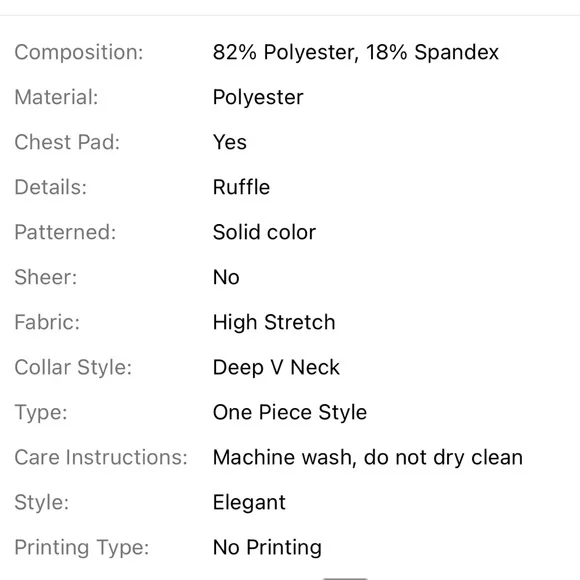Click Machine wash, do not dry clean text
Viewport: 580px width, 580px height.
tap(368, 457)
